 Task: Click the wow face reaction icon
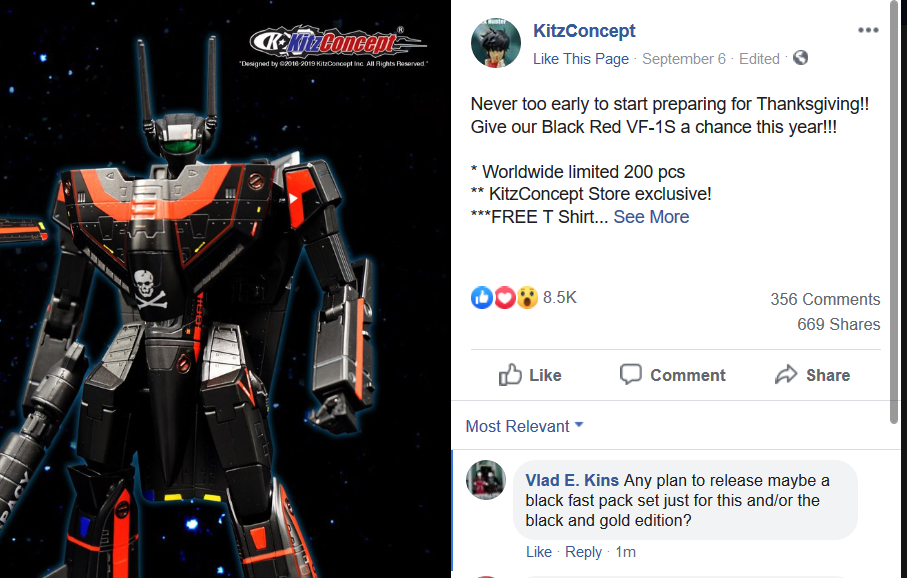tap(527, 297)
